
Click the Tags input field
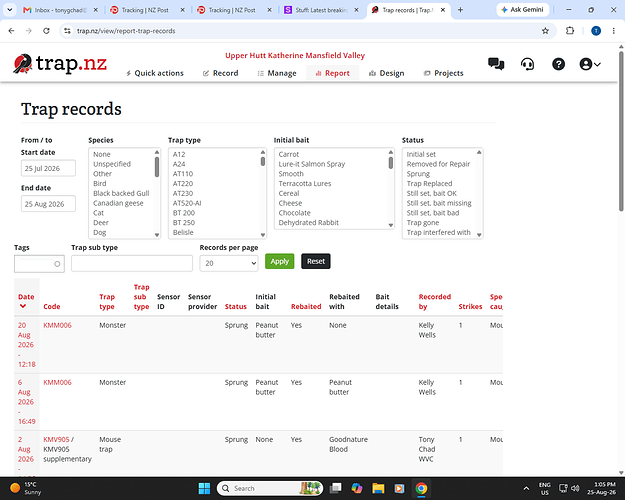coord(39,264)
